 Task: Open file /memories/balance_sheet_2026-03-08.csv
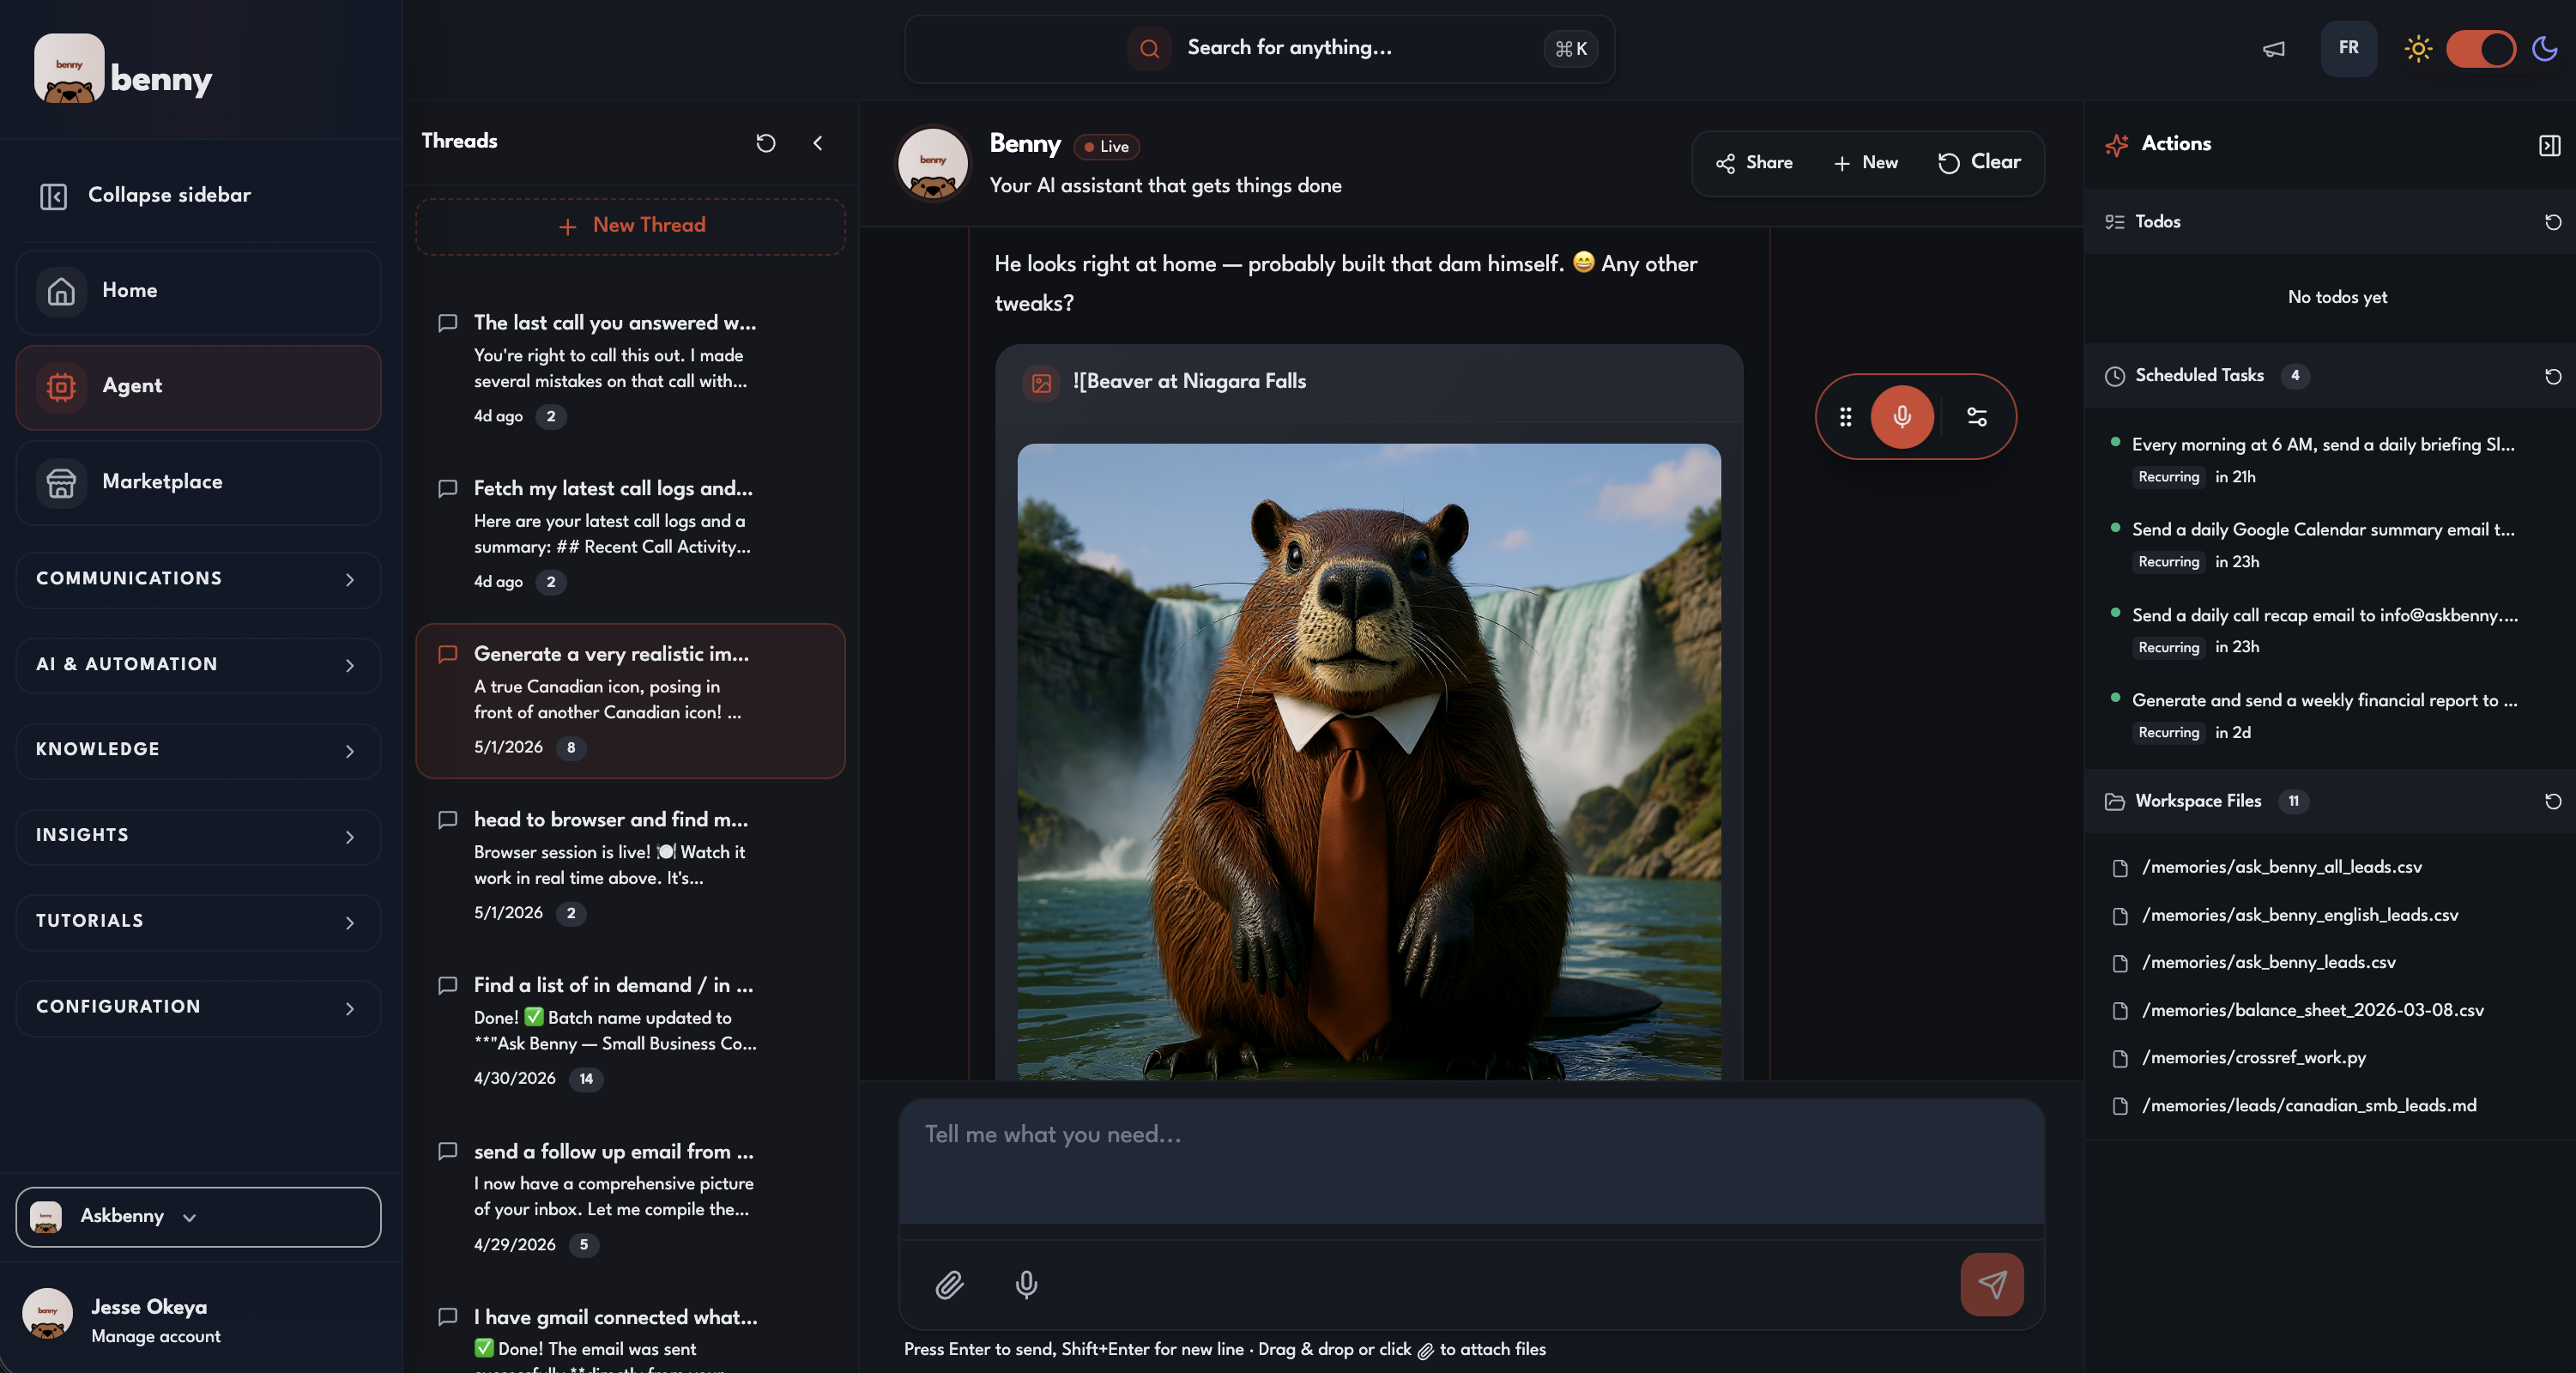pyautogui.click(x=2312, y=1011)
